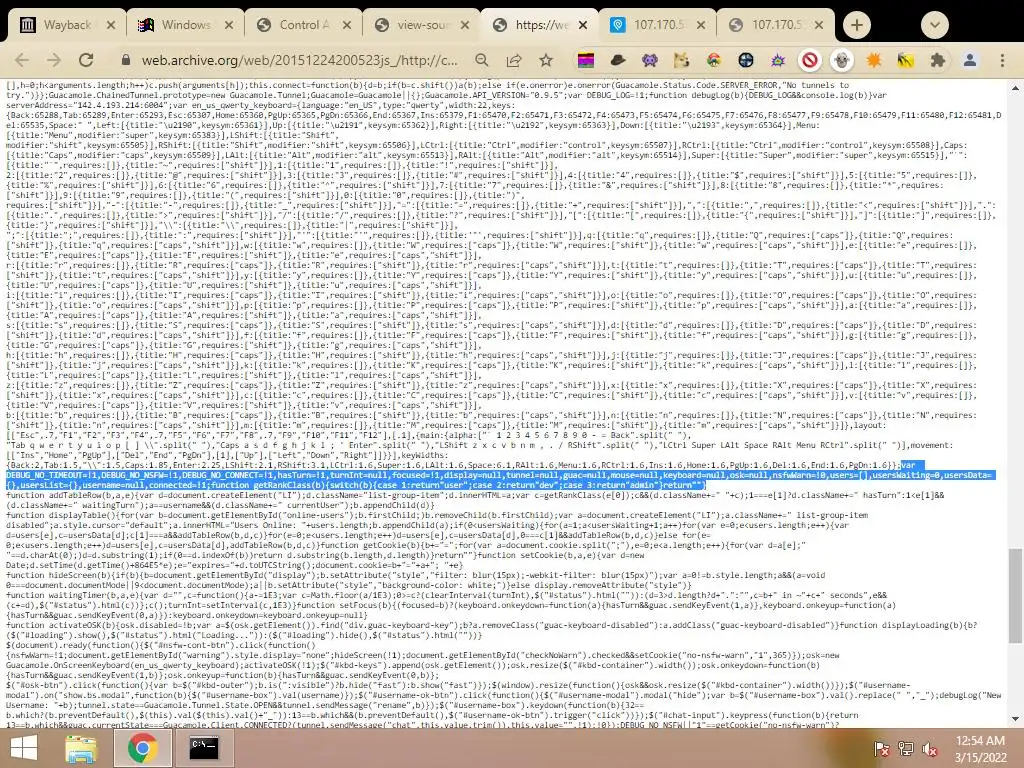Switch to the Windows tab
The image size is (1024, 768).
click(184, 25)
